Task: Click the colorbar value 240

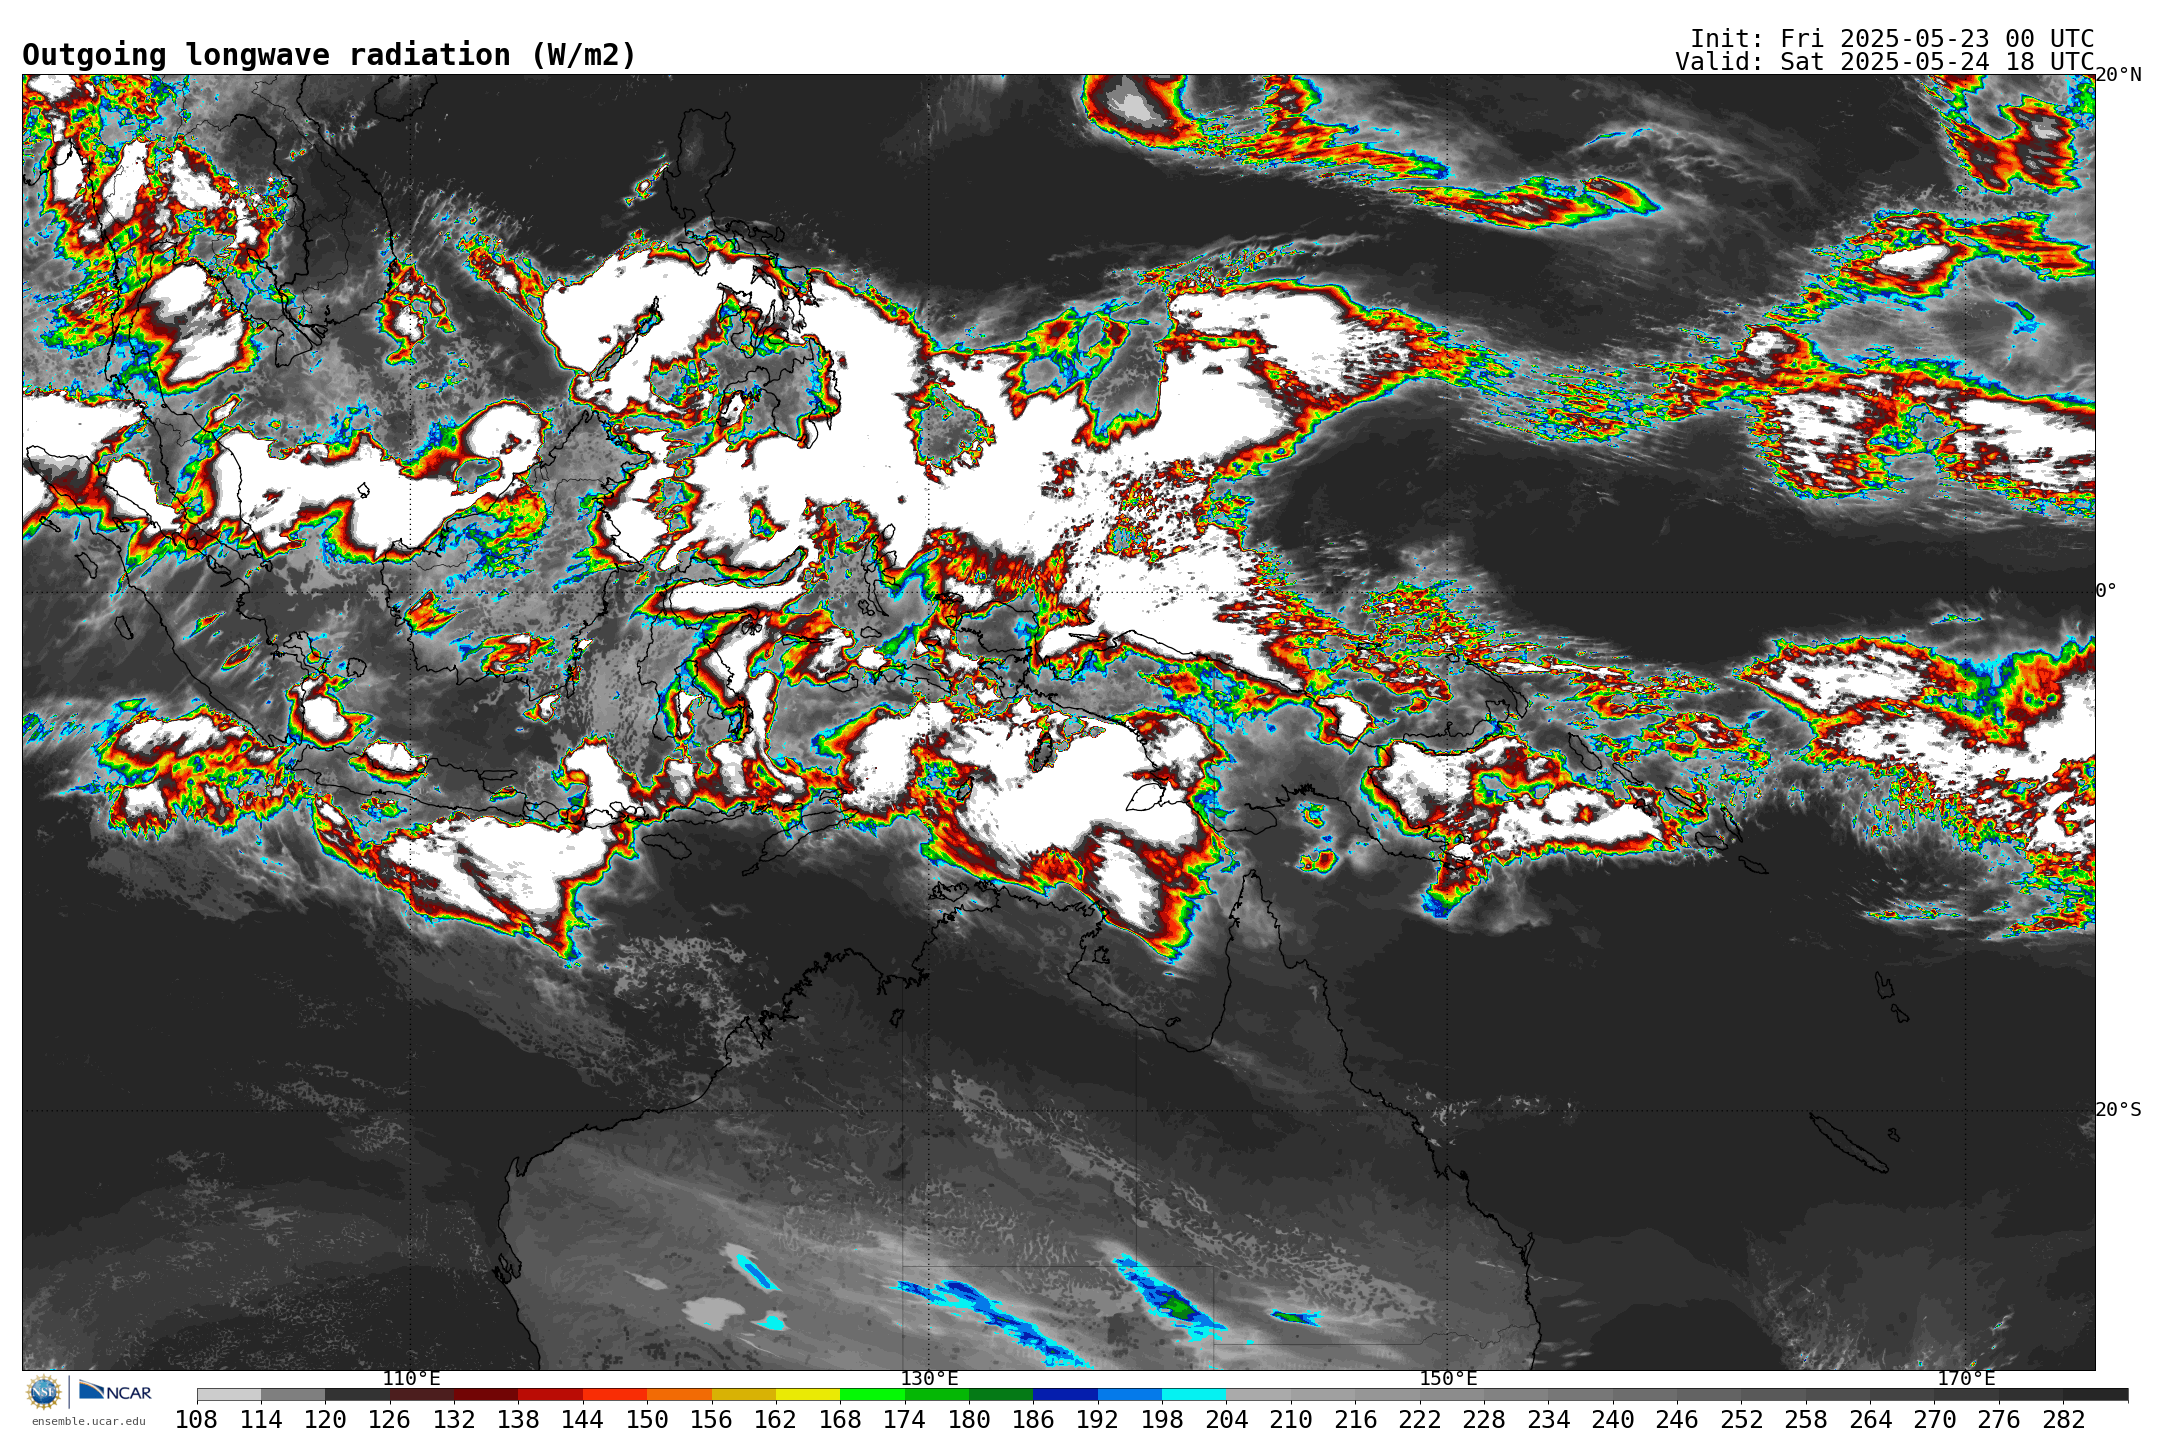Action: pyautogui.click(x=1612, y=1419)
